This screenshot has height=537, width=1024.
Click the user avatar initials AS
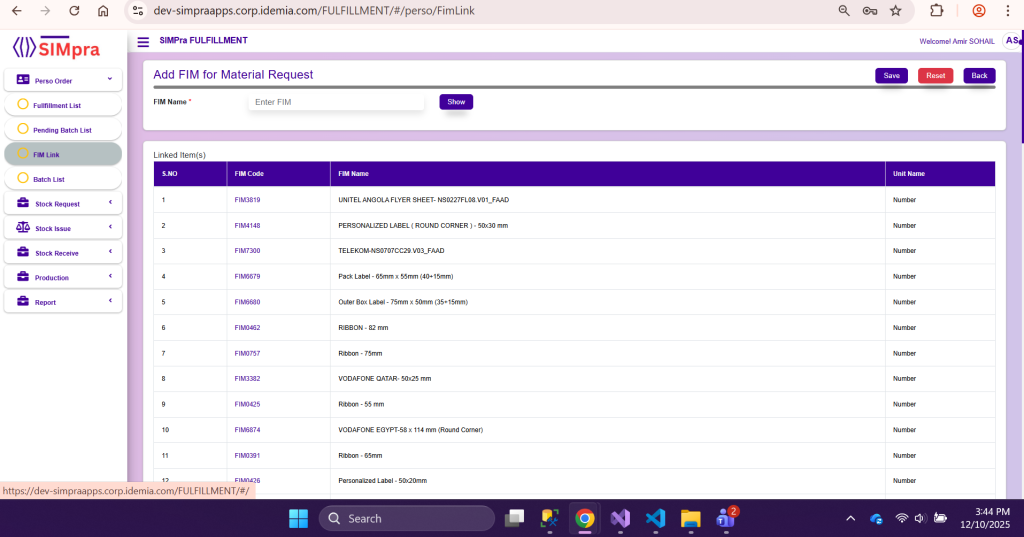[1012, 41]
